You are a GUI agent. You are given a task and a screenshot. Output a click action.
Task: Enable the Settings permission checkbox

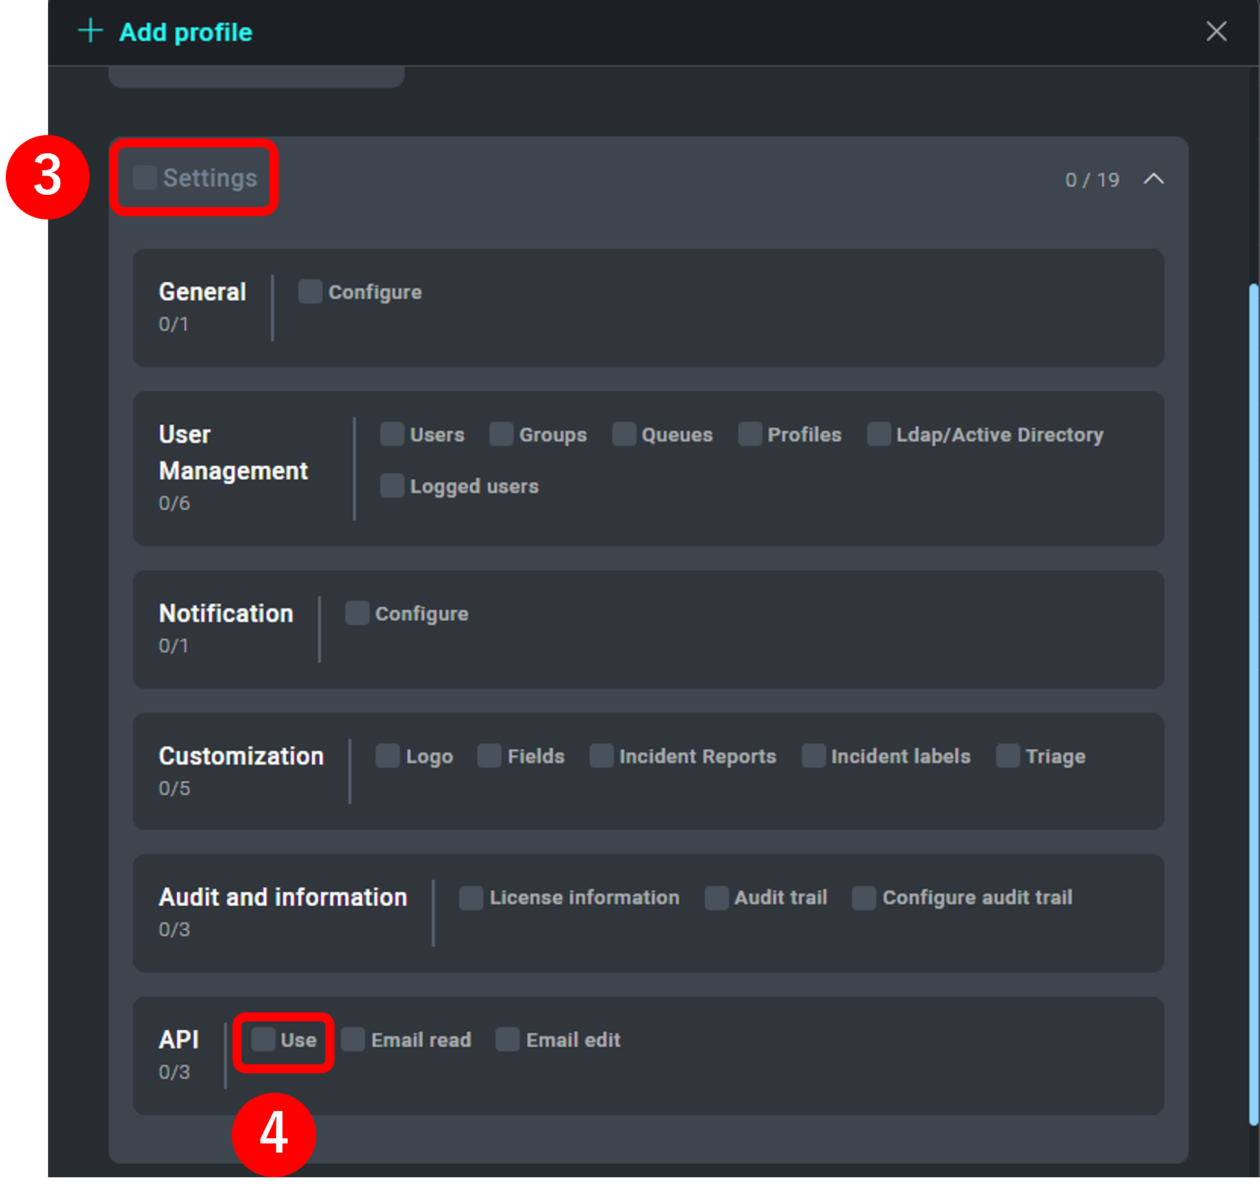[x=144, y=176]
